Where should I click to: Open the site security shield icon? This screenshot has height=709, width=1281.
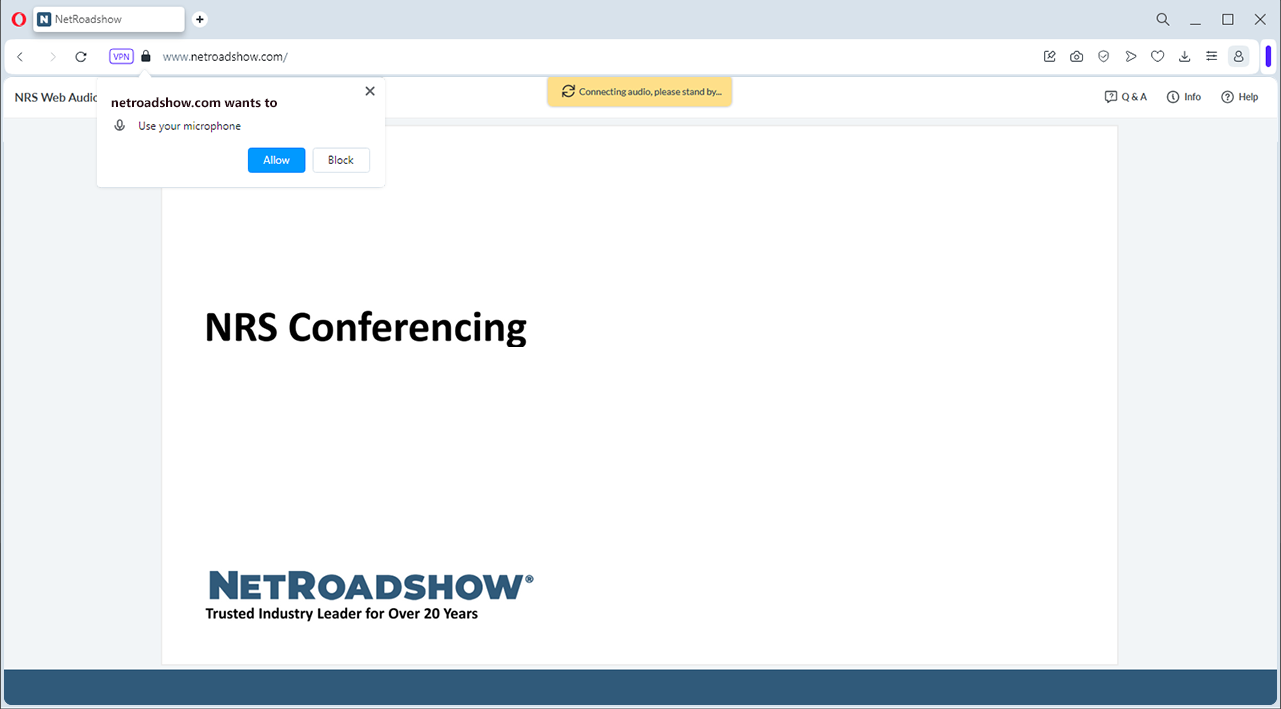[1103, 56]
